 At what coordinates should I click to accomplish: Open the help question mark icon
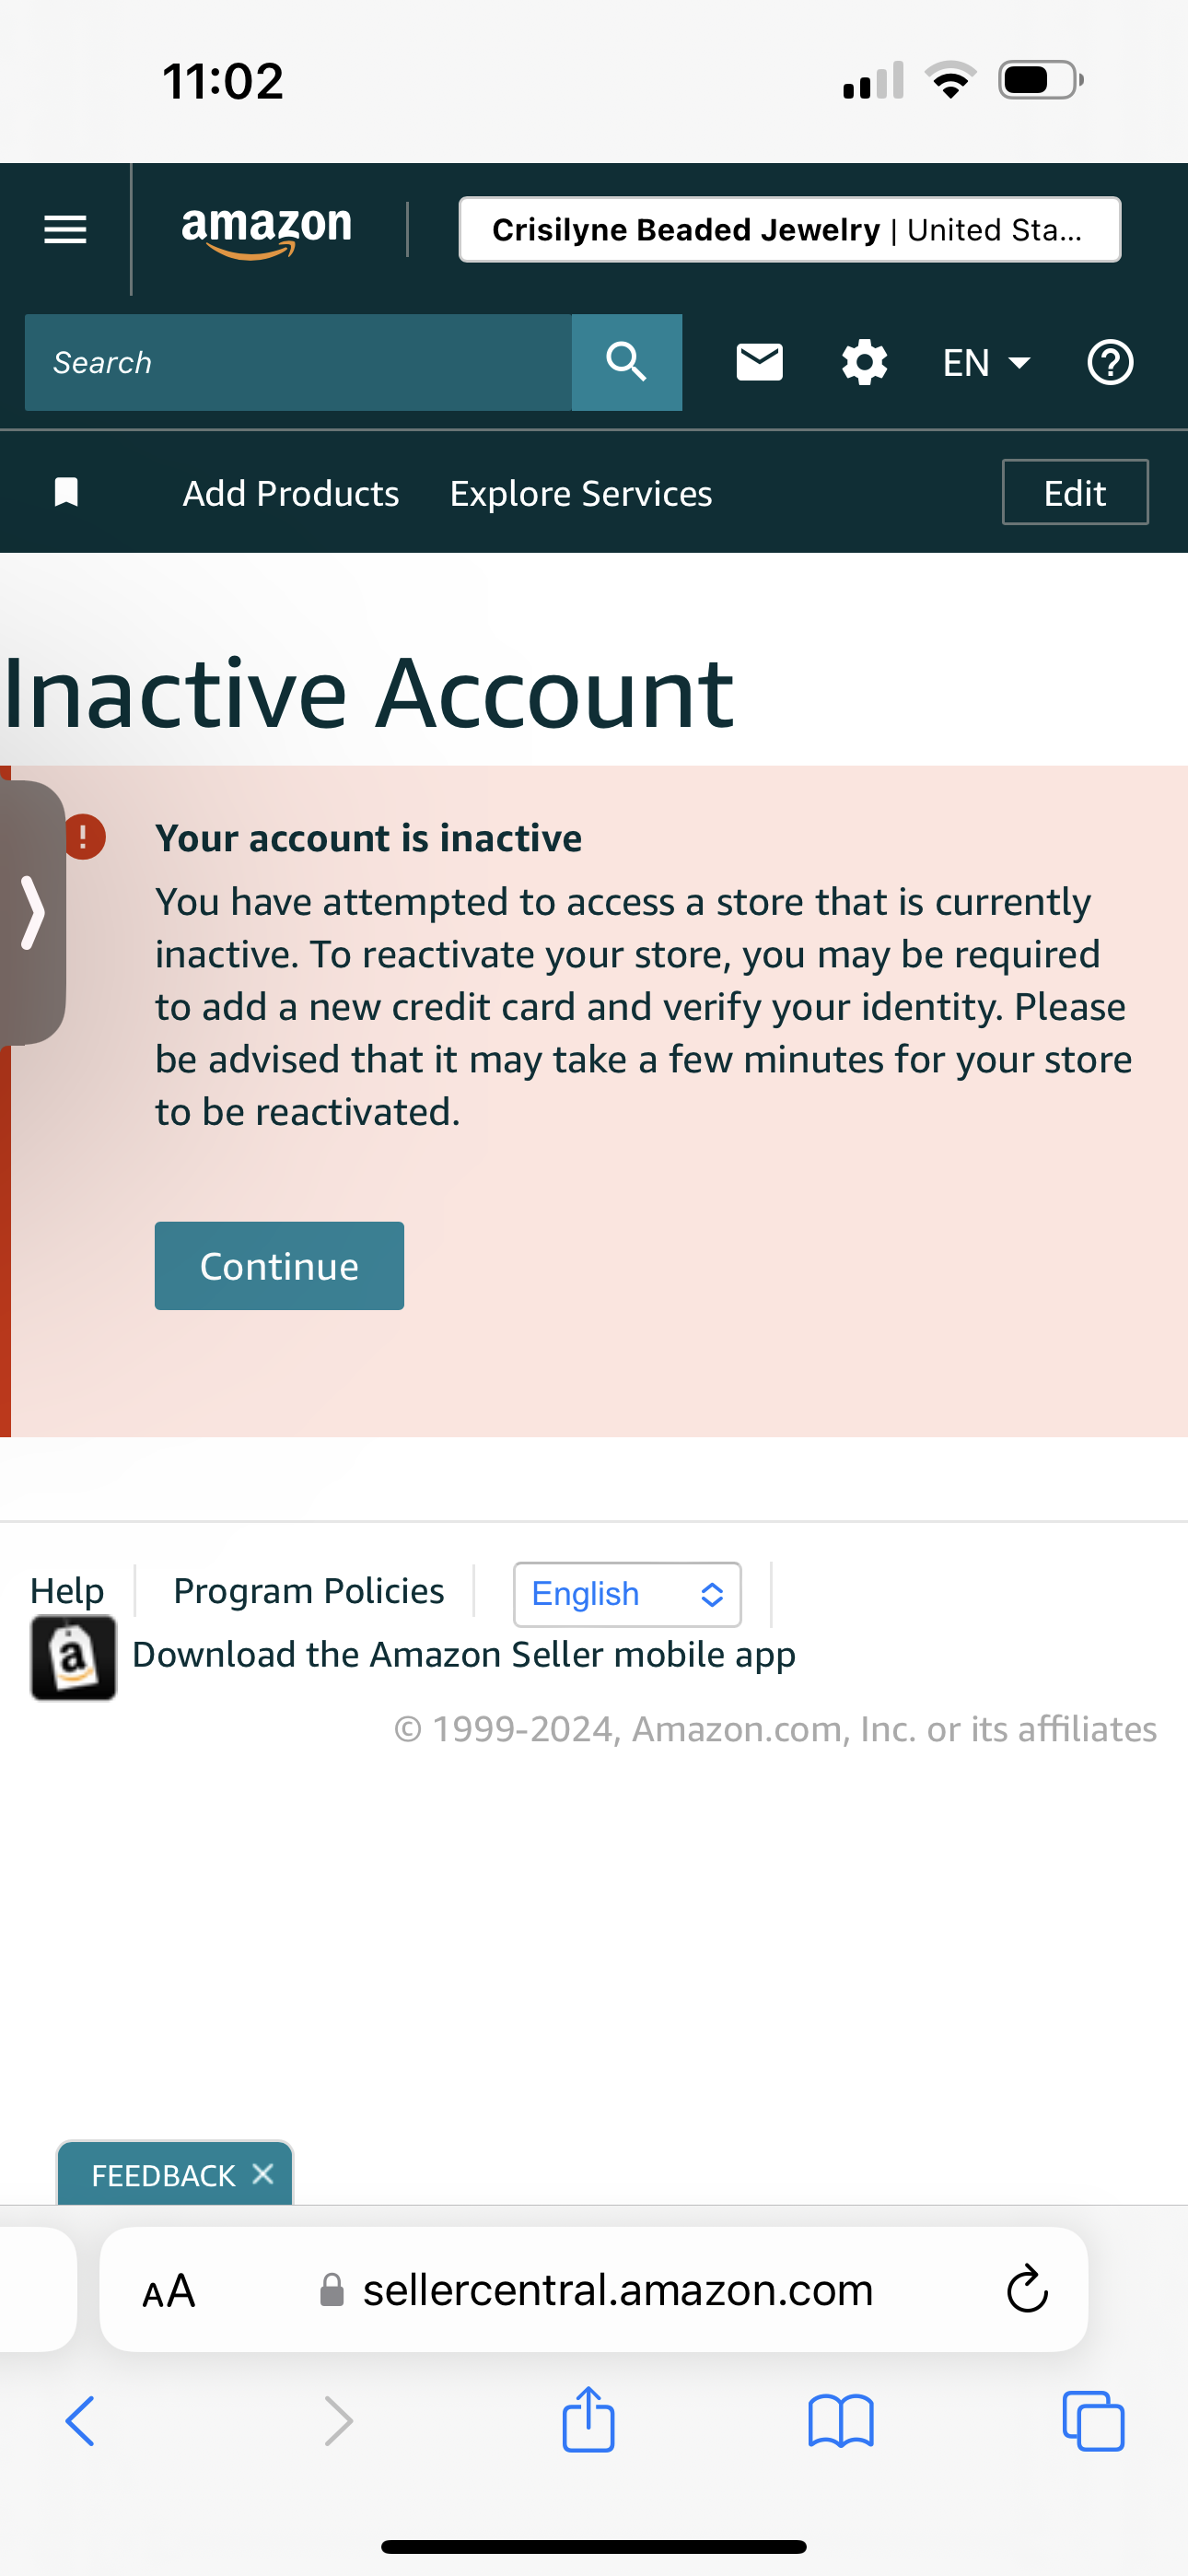click(x=1111, y=362)
